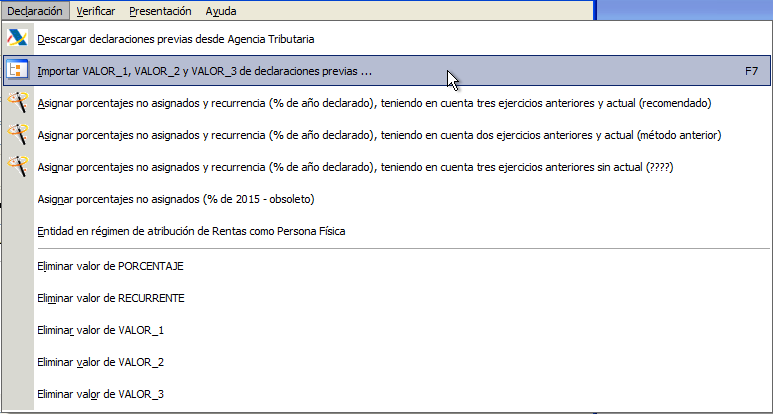Click the Agencia Tributaria logo icon
Image resolution: width=773 pixels, height=414 pixels.
[x=18, y=38]
